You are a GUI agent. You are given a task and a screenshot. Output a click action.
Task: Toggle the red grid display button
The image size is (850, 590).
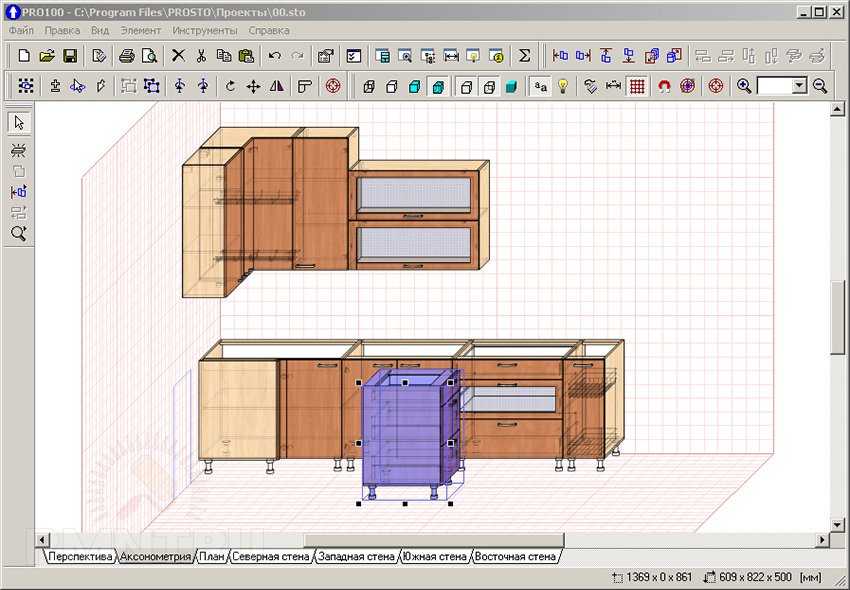coord(637,86)
